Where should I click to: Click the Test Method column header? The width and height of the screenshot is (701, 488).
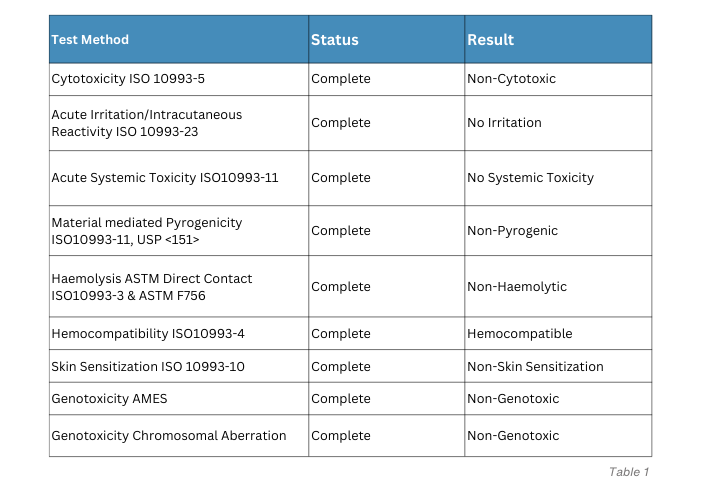(x=179, y=39)
